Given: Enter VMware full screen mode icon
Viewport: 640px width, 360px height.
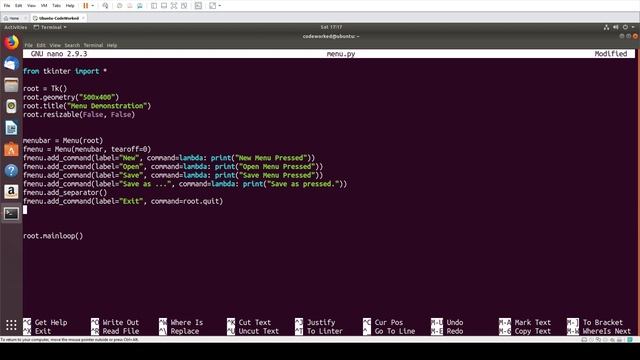Looking at the screenshot, I should (174, 6).
